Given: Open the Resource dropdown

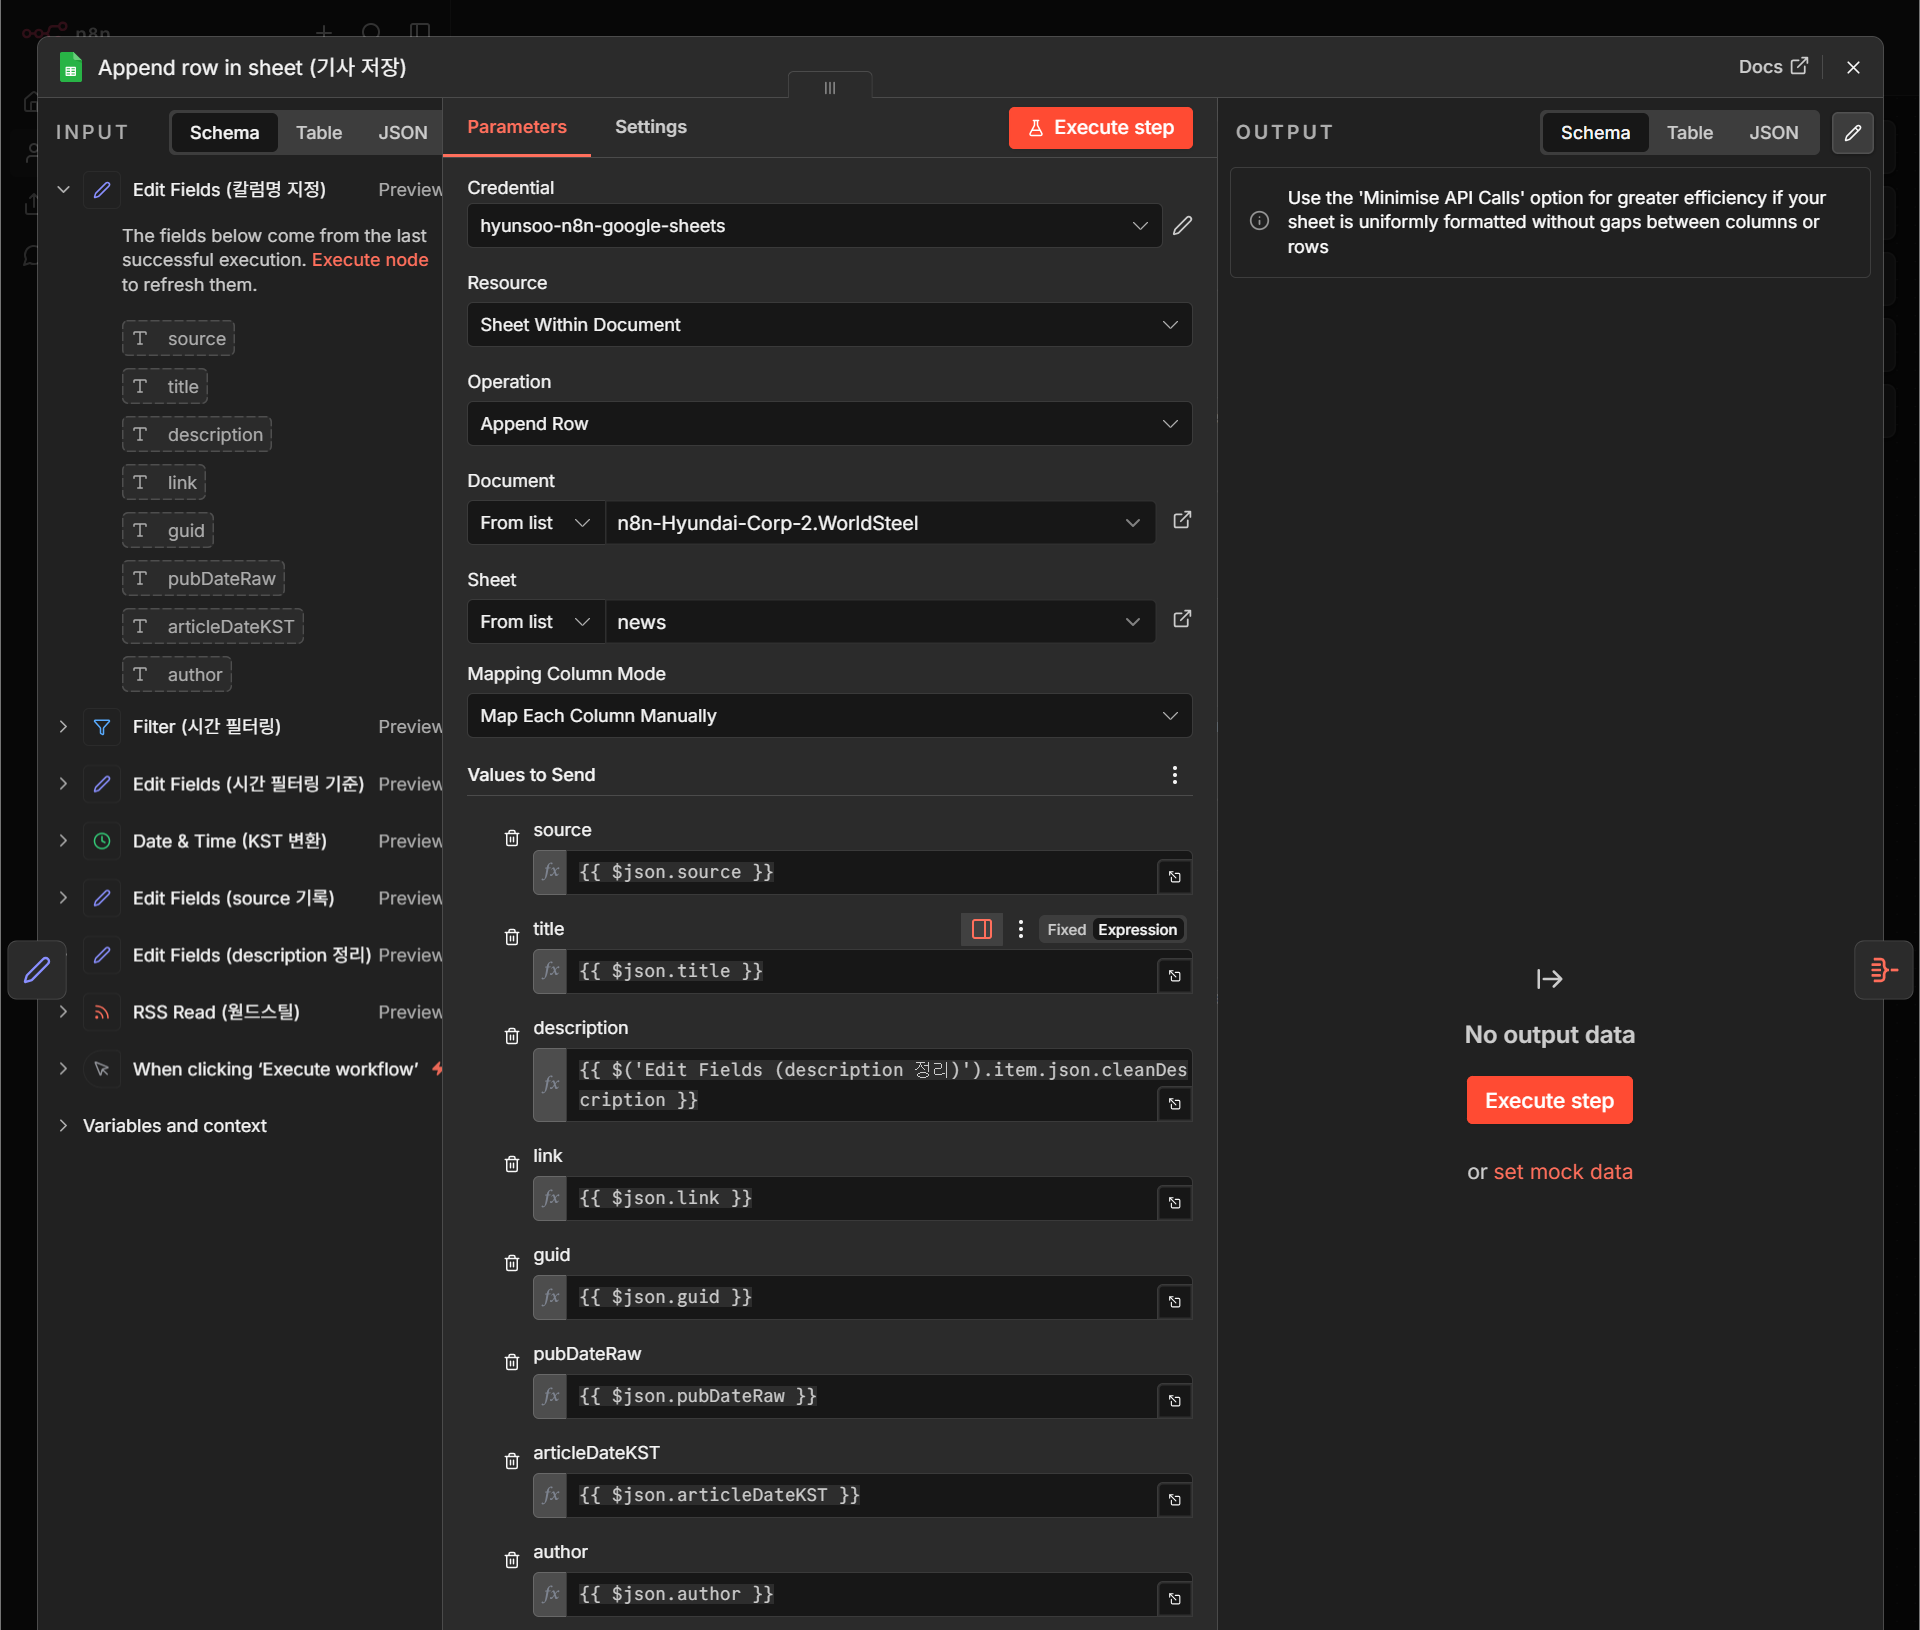Looking at the screenshot, I should pos(829,325).
